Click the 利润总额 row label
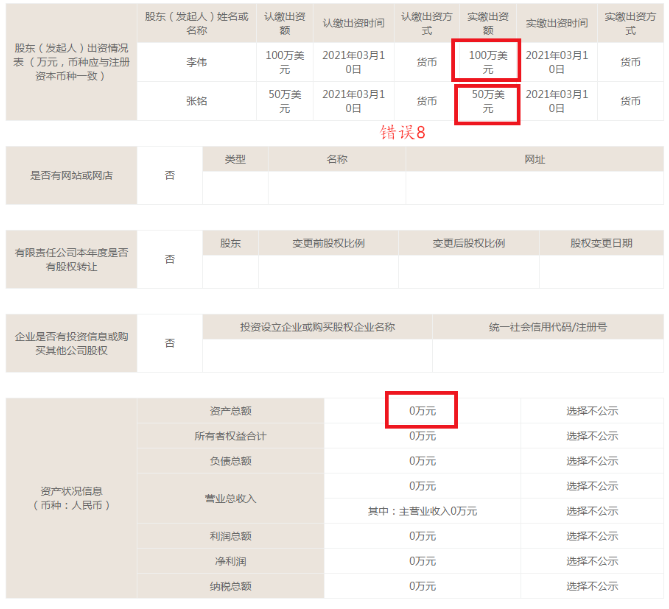Image resolution: width=669 pixels, height=609 pixels. (x=230, y=536)
